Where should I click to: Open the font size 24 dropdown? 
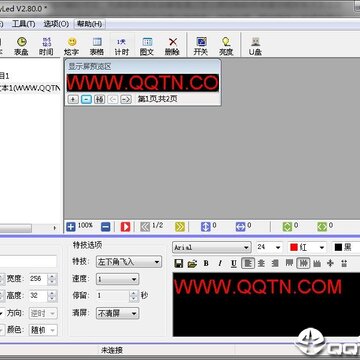[278, 248]
